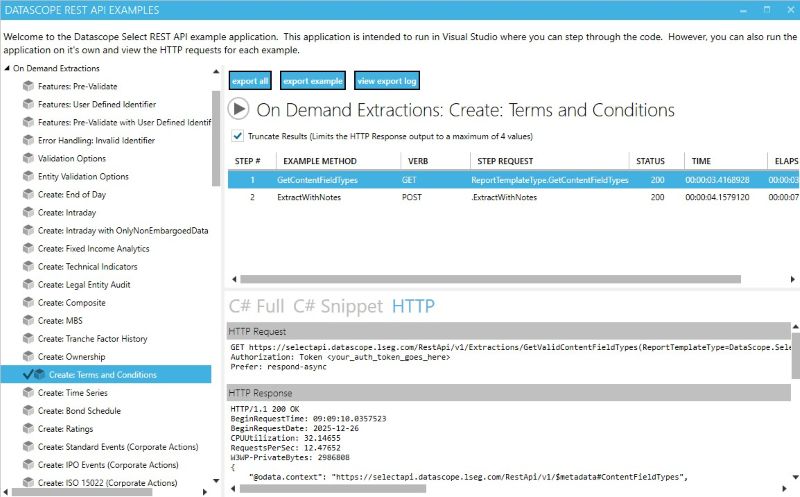Click the cube icon beside Create: Ownership
This screenshot has height=497, width=800.
(x=28, y=357)
